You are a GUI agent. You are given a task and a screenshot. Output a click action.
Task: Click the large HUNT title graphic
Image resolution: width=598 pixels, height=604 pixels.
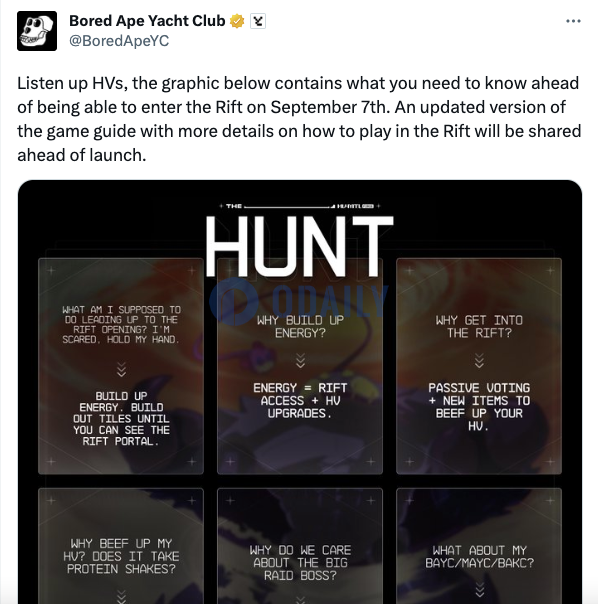[x=300, y=246]
